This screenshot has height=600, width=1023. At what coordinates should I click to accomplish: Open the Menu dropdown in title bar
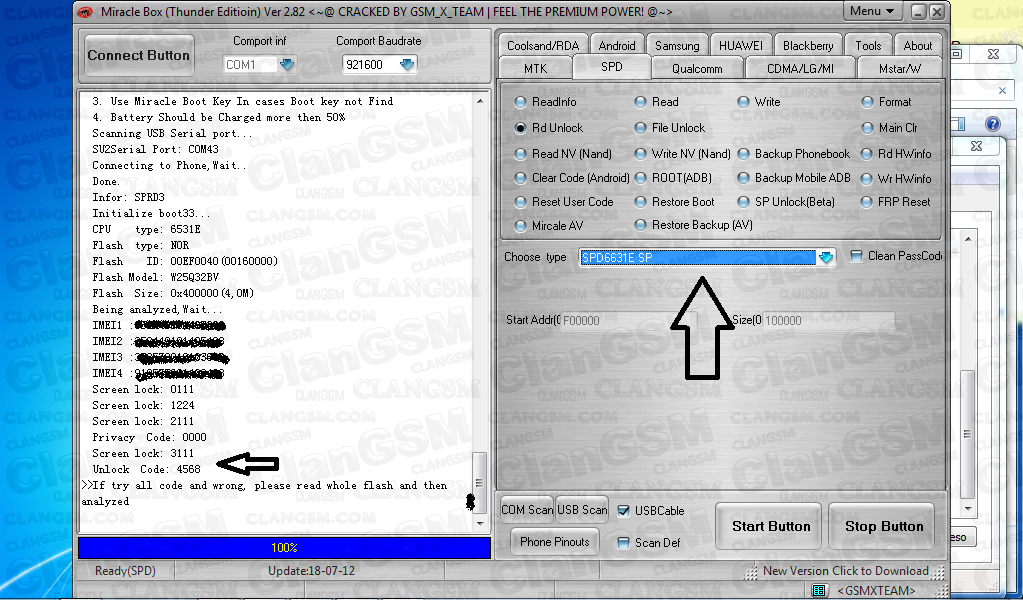click(x=872, y=11)
